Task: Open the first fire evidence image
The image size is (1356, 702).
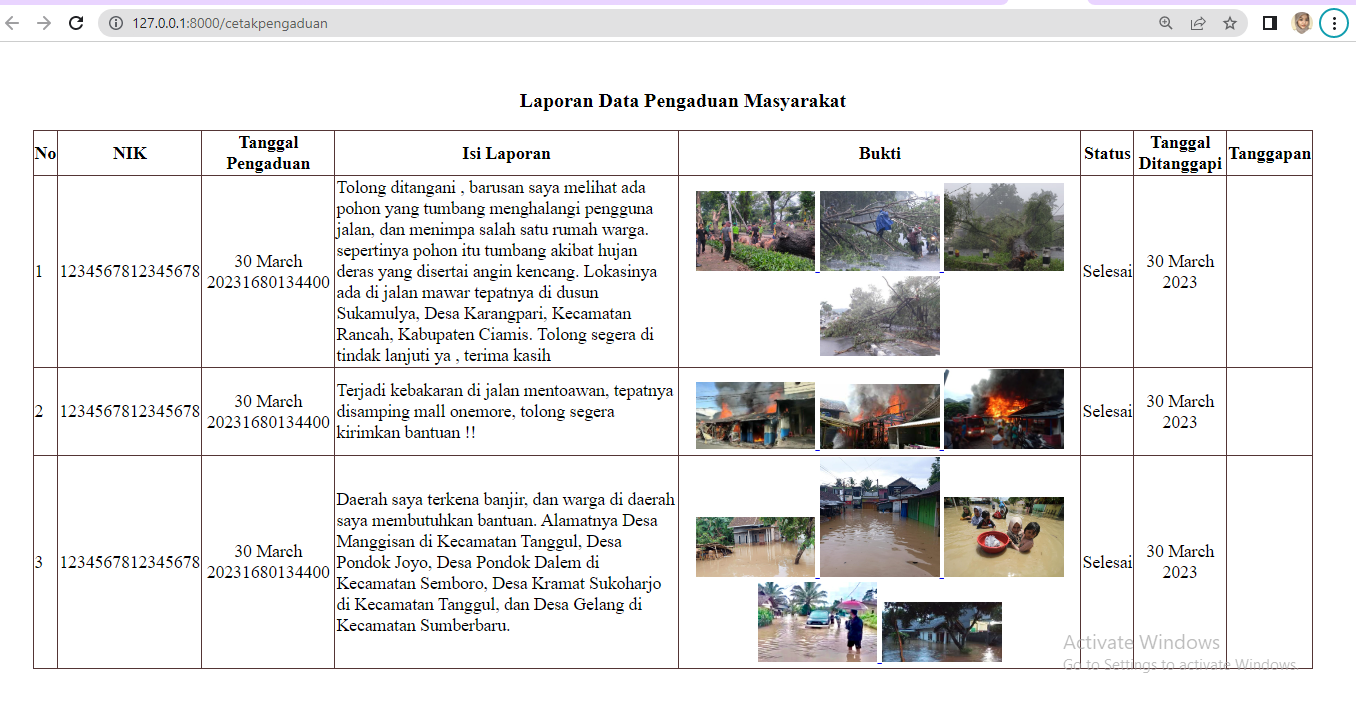Action: tap(755, 415)
